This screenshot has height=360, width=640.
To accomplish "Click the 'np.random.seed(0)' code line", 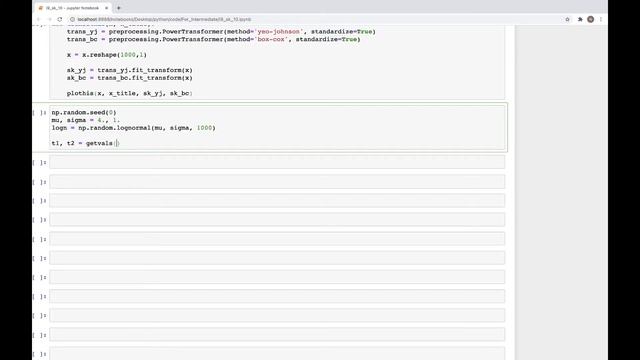I will click(x=84, y=112).
